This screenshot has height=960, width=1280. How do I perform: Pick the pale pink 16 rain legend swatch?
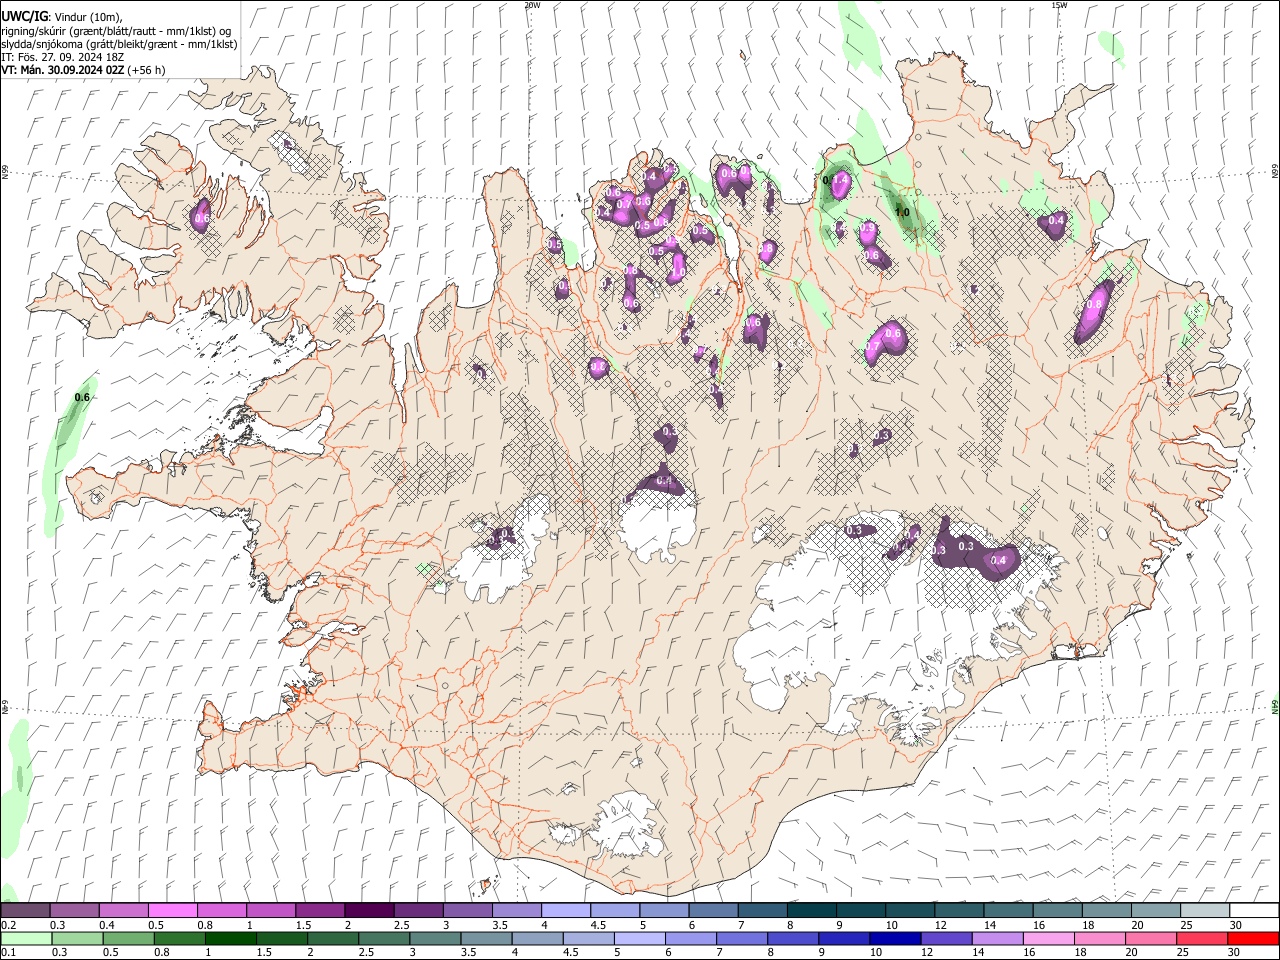click(x=1048, y=938)
